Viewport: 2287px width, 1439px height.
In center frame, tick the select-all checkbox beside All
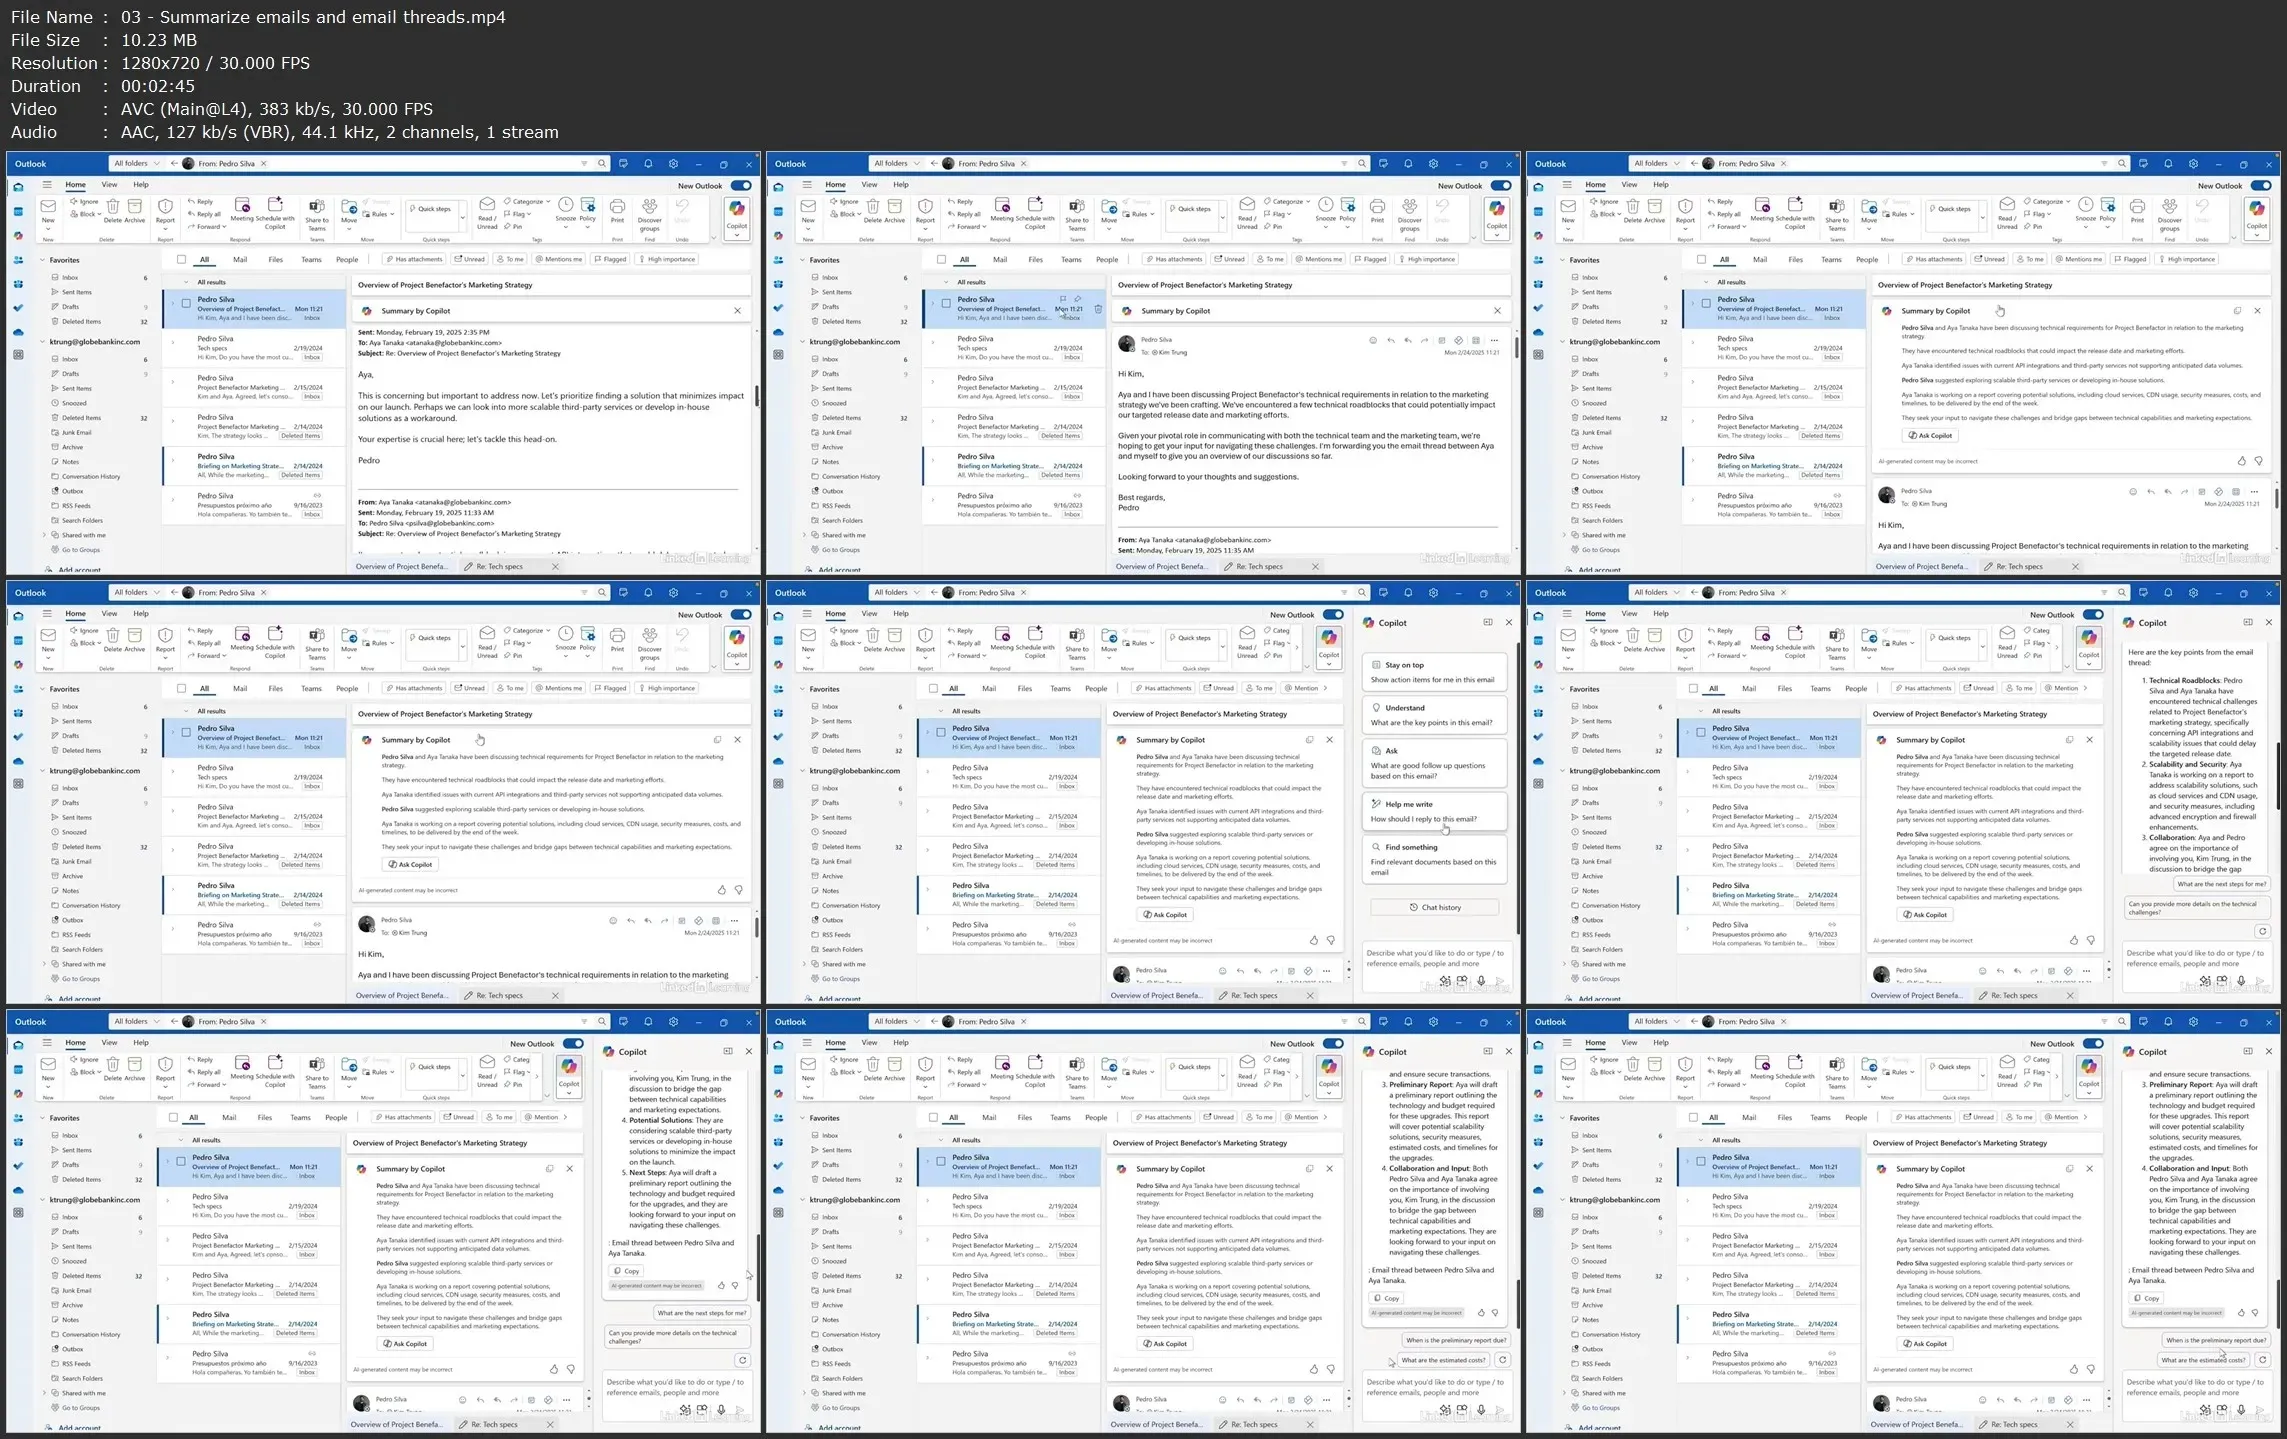click(933, 688)
